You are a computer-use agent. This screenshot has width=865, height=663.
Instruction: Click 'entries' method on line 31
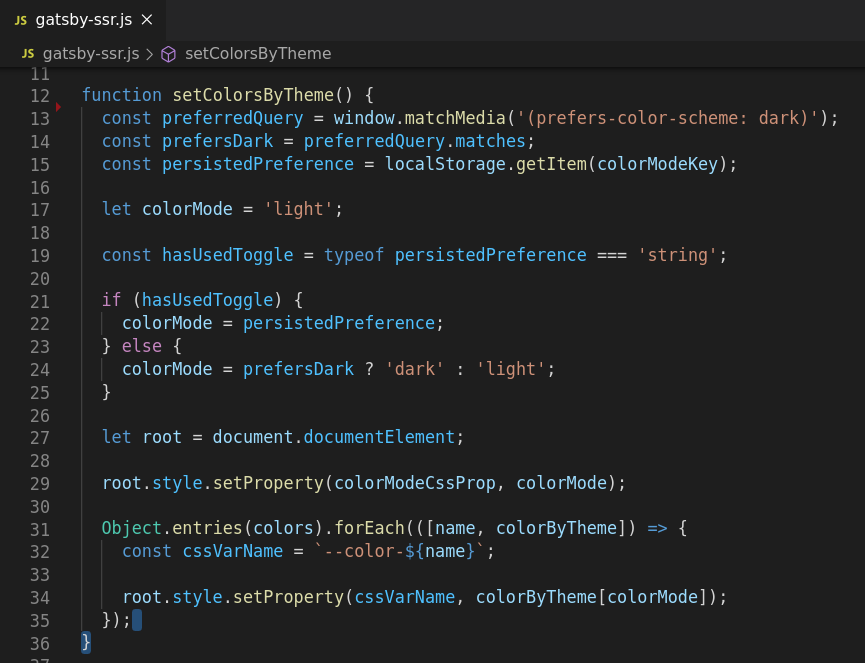207,528
